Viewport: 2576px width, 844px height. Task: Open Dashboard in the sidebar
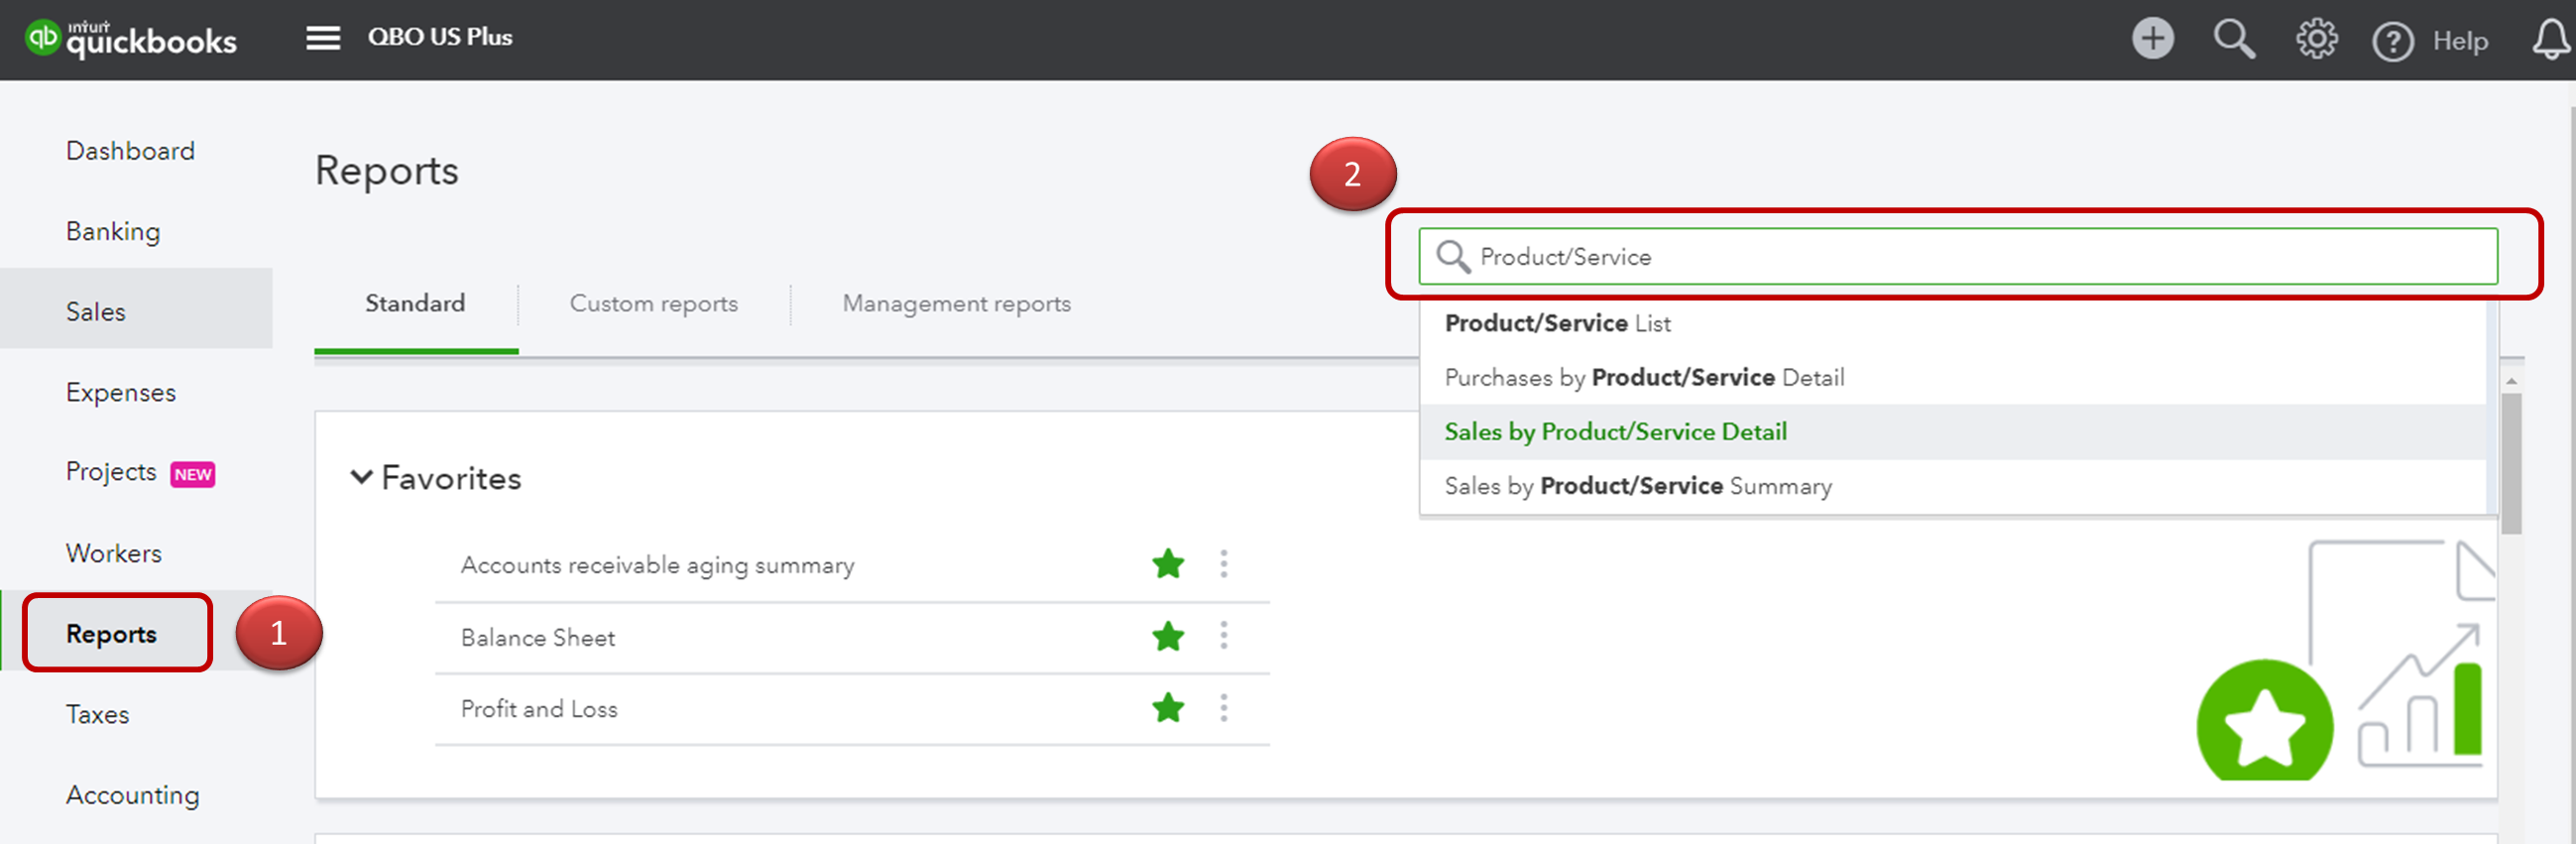[130, 151]
